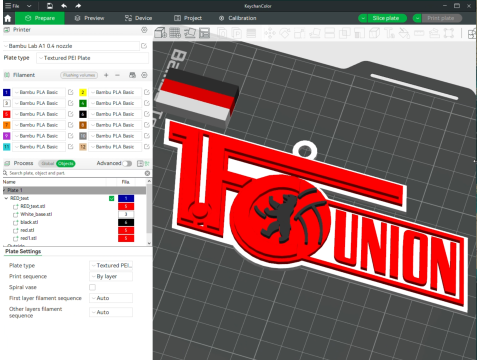Click the plus icon to add filament

(106, 75)
